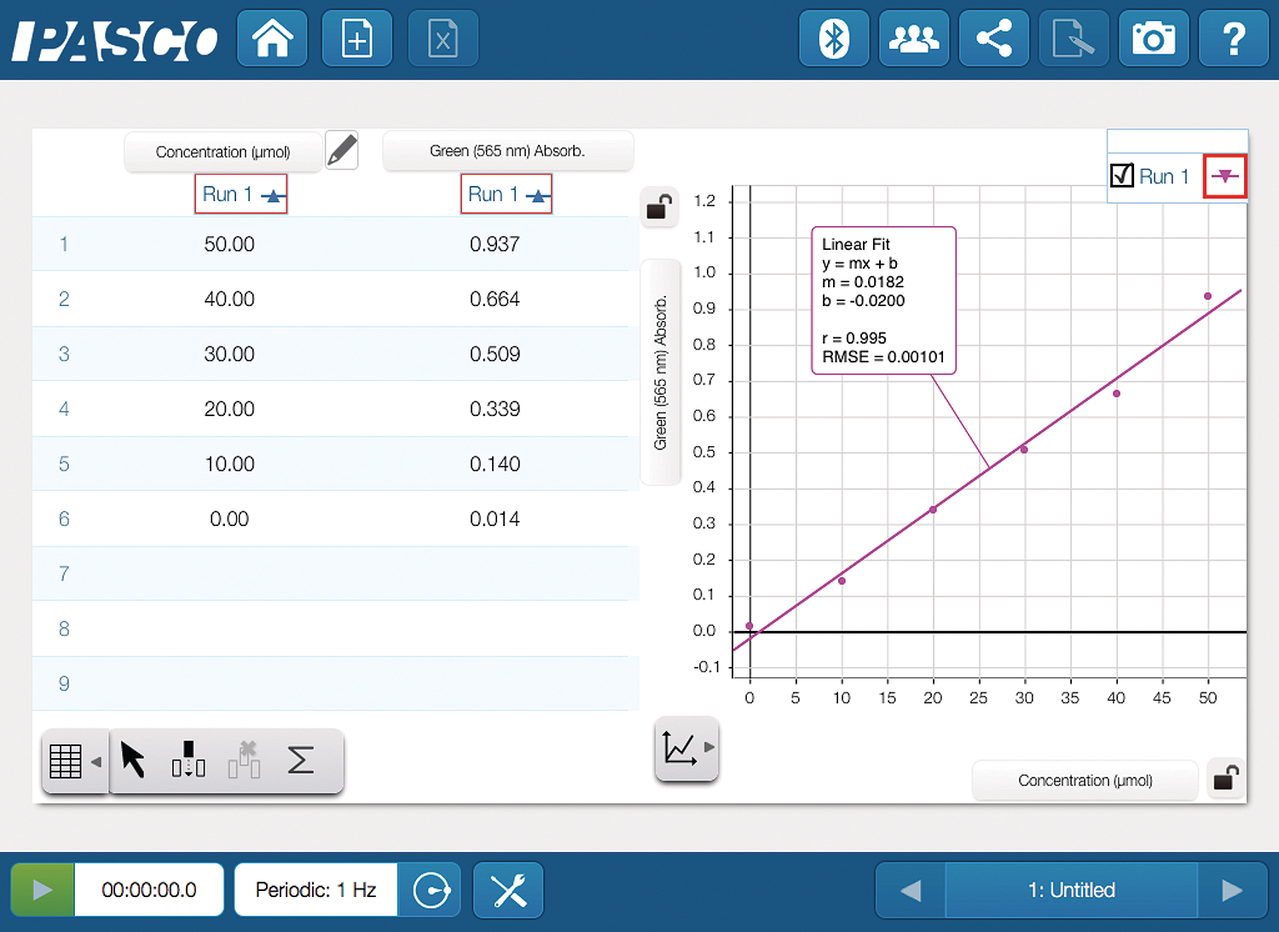This screenshot has height=932, width=1279.
Task: Select the '1: Untitled' page label
Action: (x=1070, y=890)
